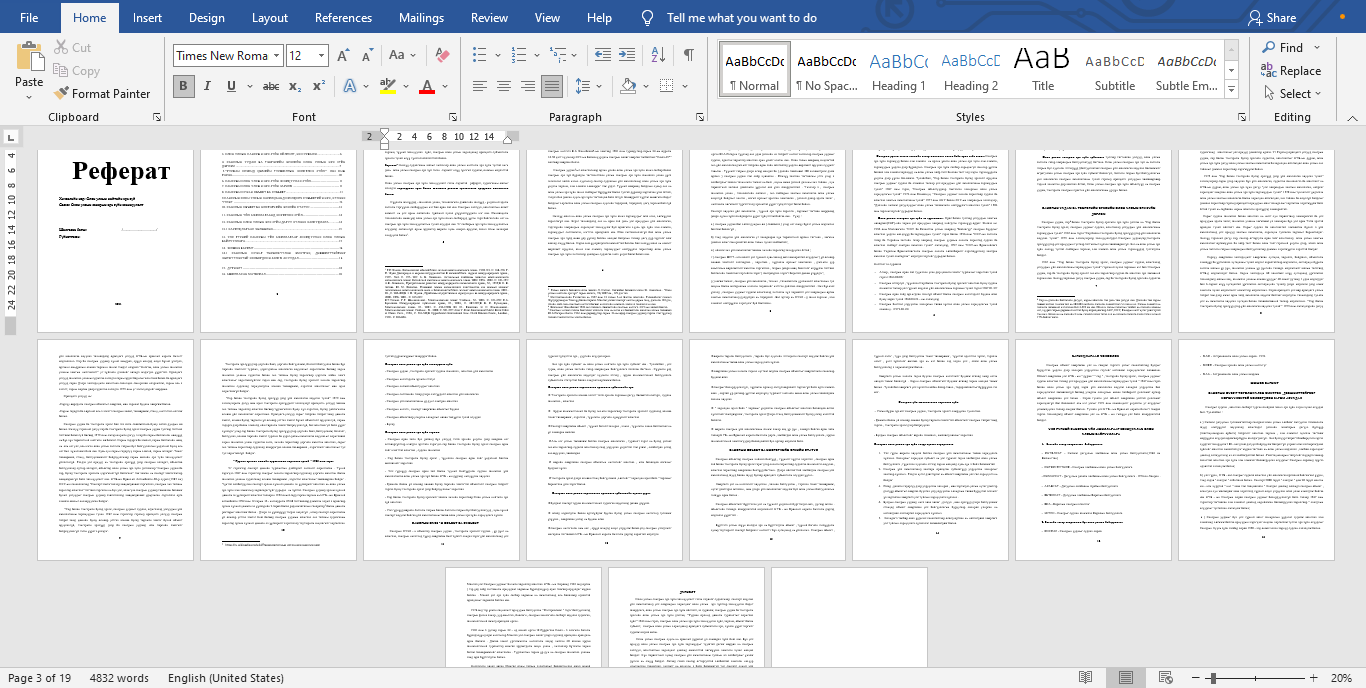Open the font name dropdown
Screen dimensions: 1366x688
276,56
